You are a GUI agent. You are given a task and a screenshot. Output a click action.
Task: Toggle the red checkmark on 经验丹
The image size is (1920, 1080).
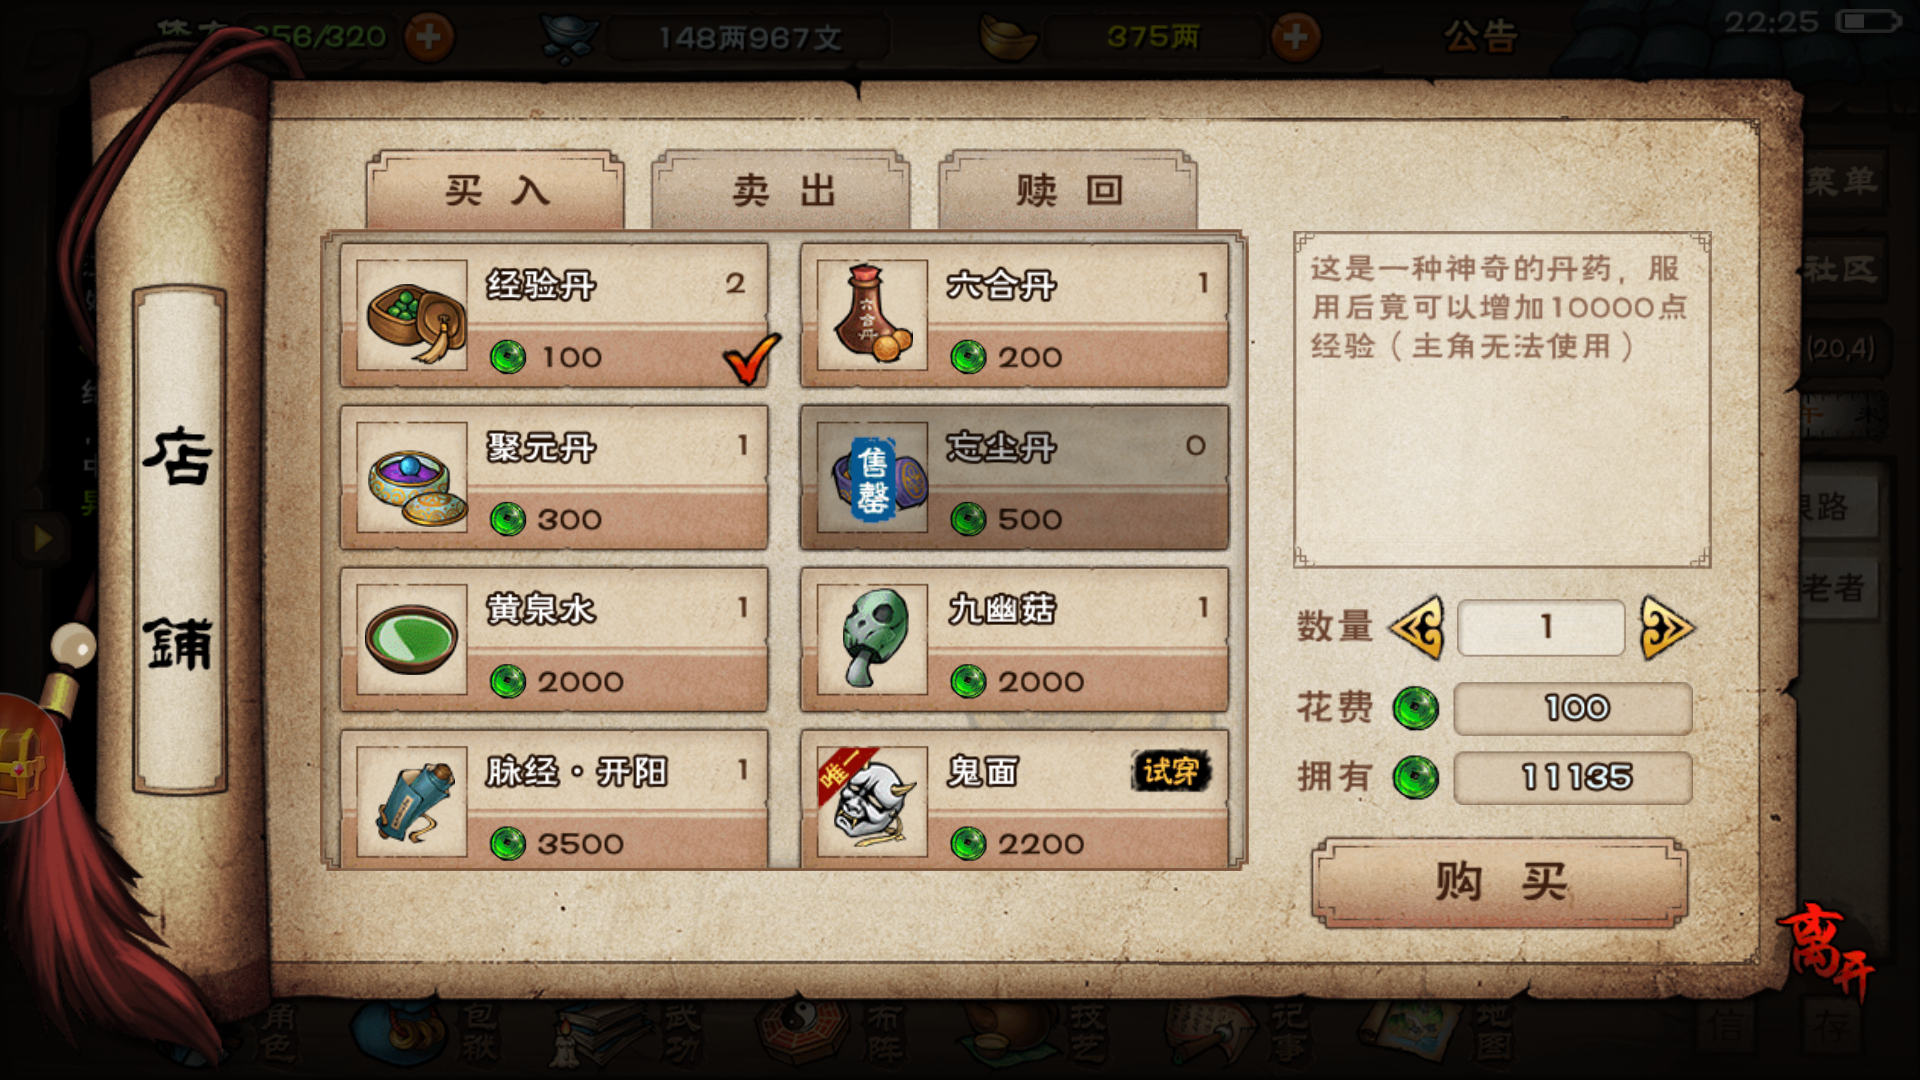751,359
